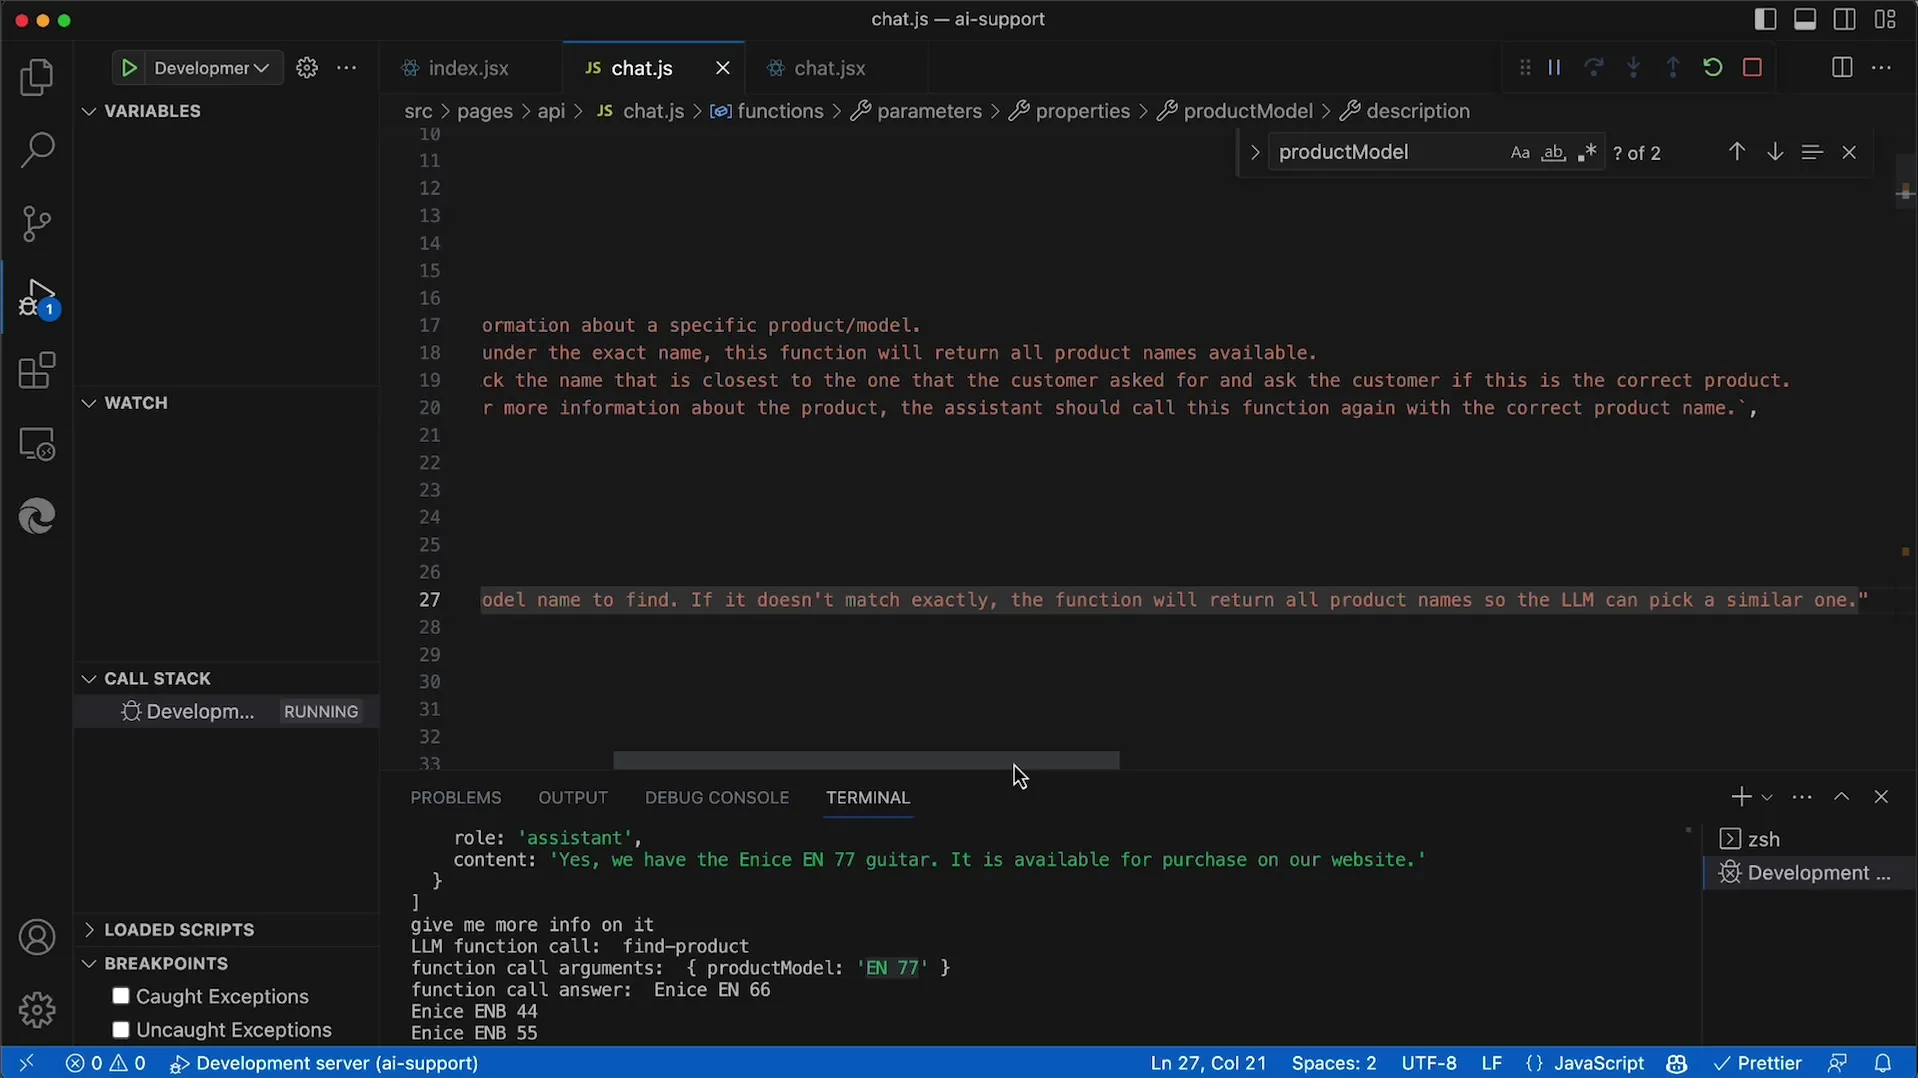Image resolution: width=1918 pixels, height=1078 pixels.
Task: Restart the debug session
Action: [1712, 68]
